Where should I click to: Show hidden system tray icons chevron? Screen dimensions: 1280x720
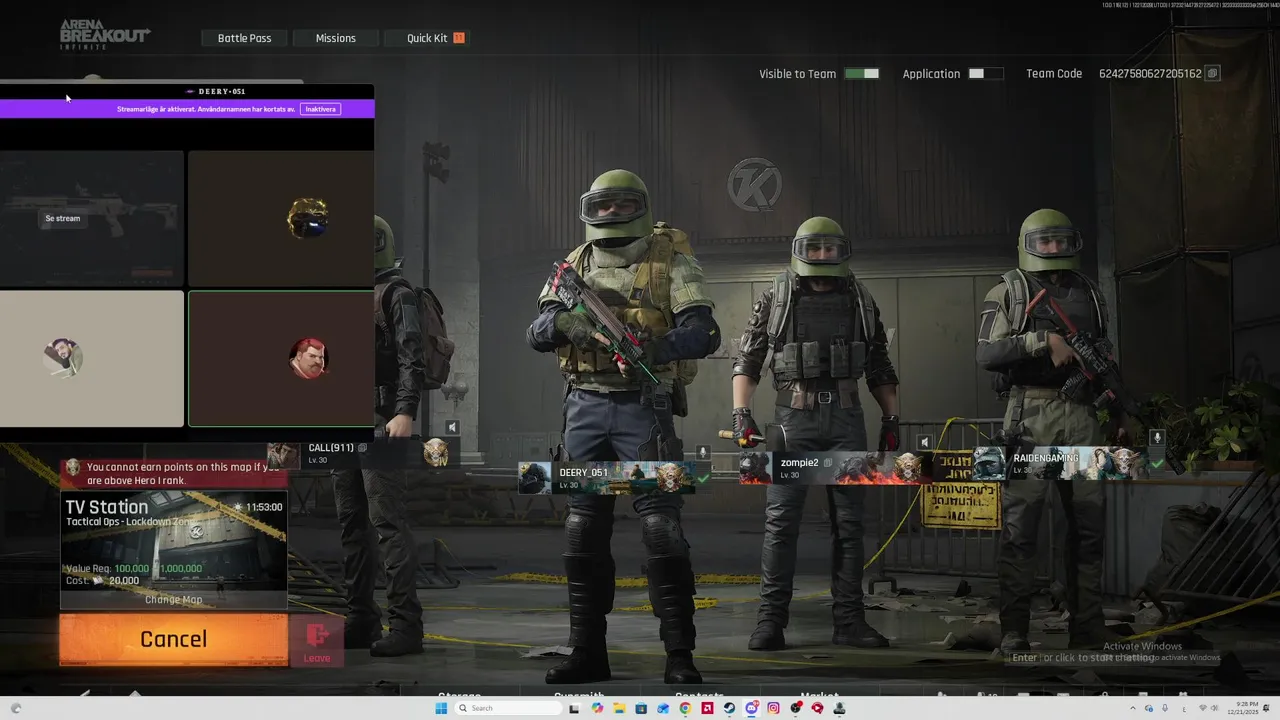pyautogui.click(x=1133, y=708)
